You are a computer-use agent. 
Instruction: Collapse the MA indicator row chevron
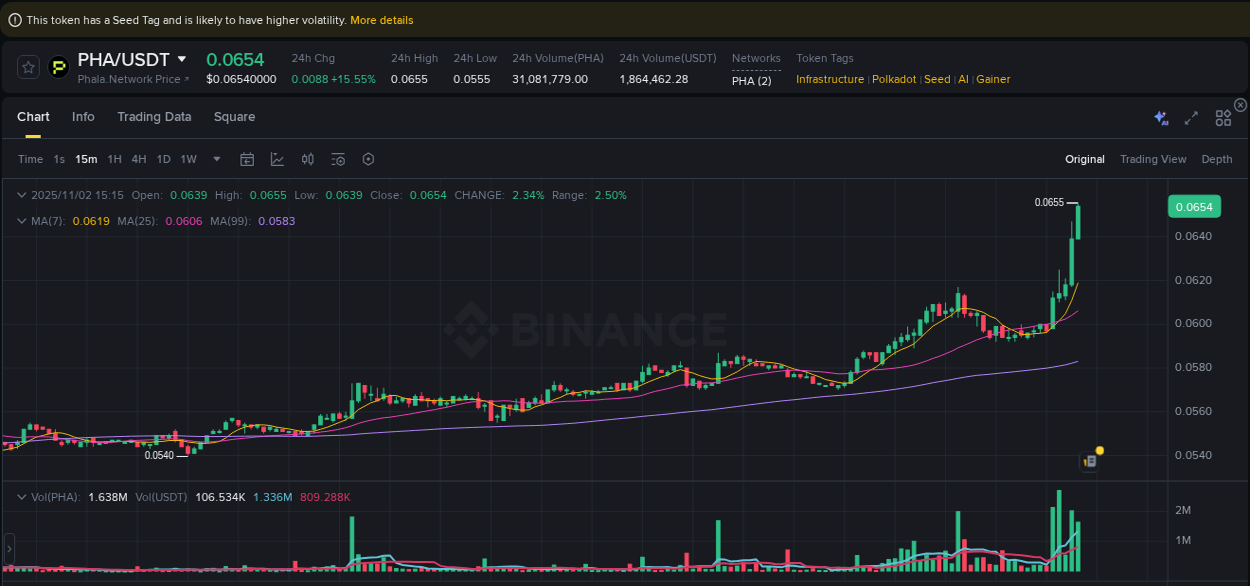[x=22, y=220]
